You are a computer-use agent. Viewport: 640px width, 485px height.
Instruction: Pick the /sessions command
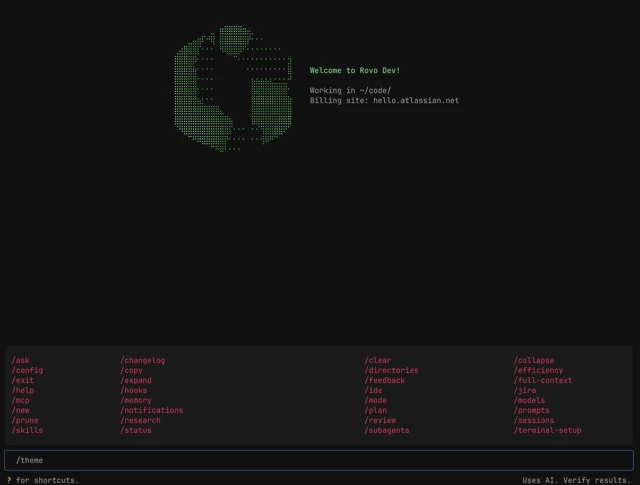click(x=534, y=420)
